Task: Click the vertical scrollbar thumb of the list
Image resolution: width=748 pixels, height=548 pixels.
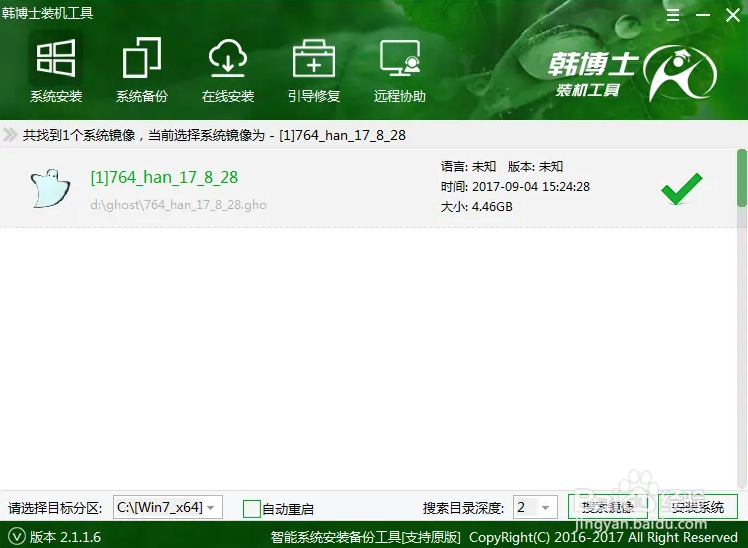Action: click(x=741, y=178)
